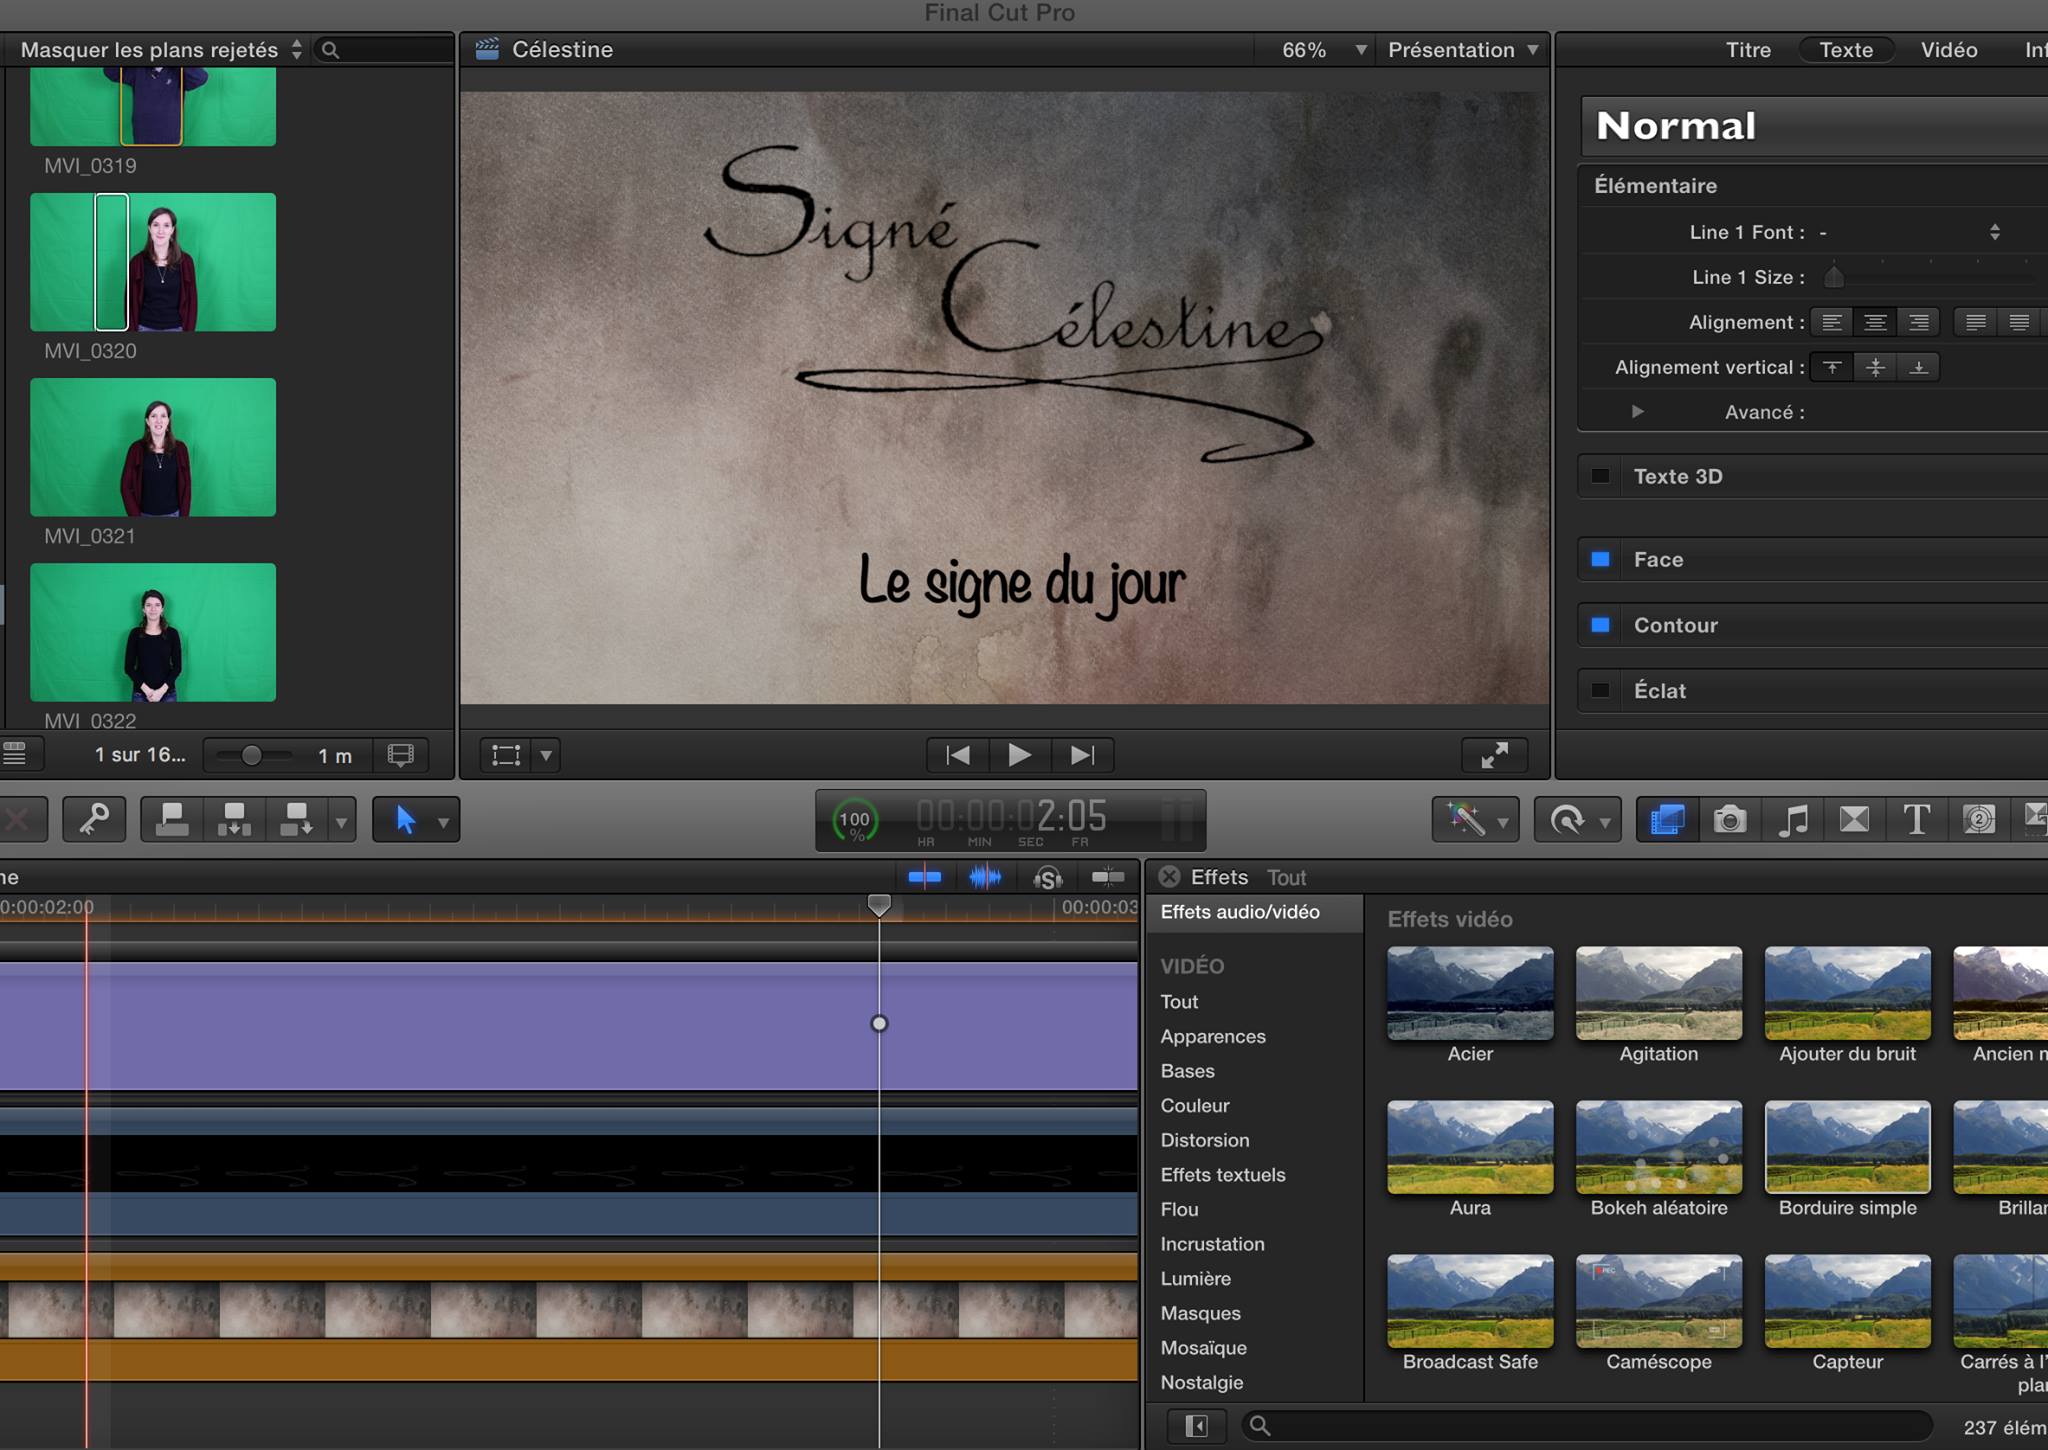Select the Bokeh aléatoire effect thumbnail
Screen dimensions: 2048x1450
coord(1658,1147)
